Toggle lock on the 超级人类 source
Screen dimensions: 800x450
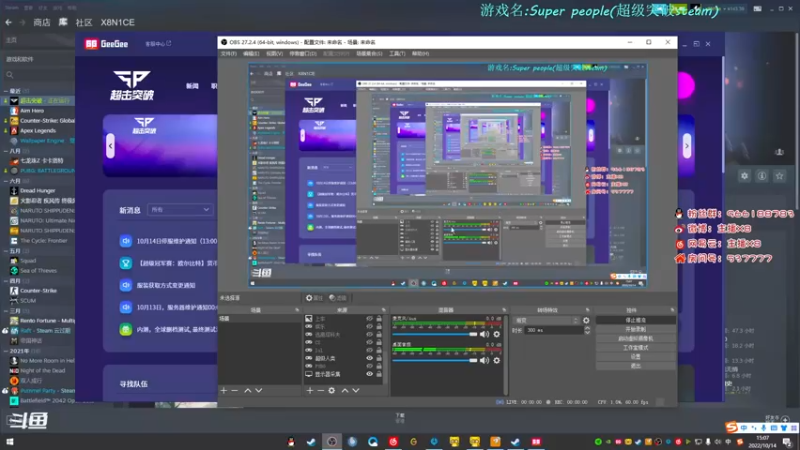[379, 358]
